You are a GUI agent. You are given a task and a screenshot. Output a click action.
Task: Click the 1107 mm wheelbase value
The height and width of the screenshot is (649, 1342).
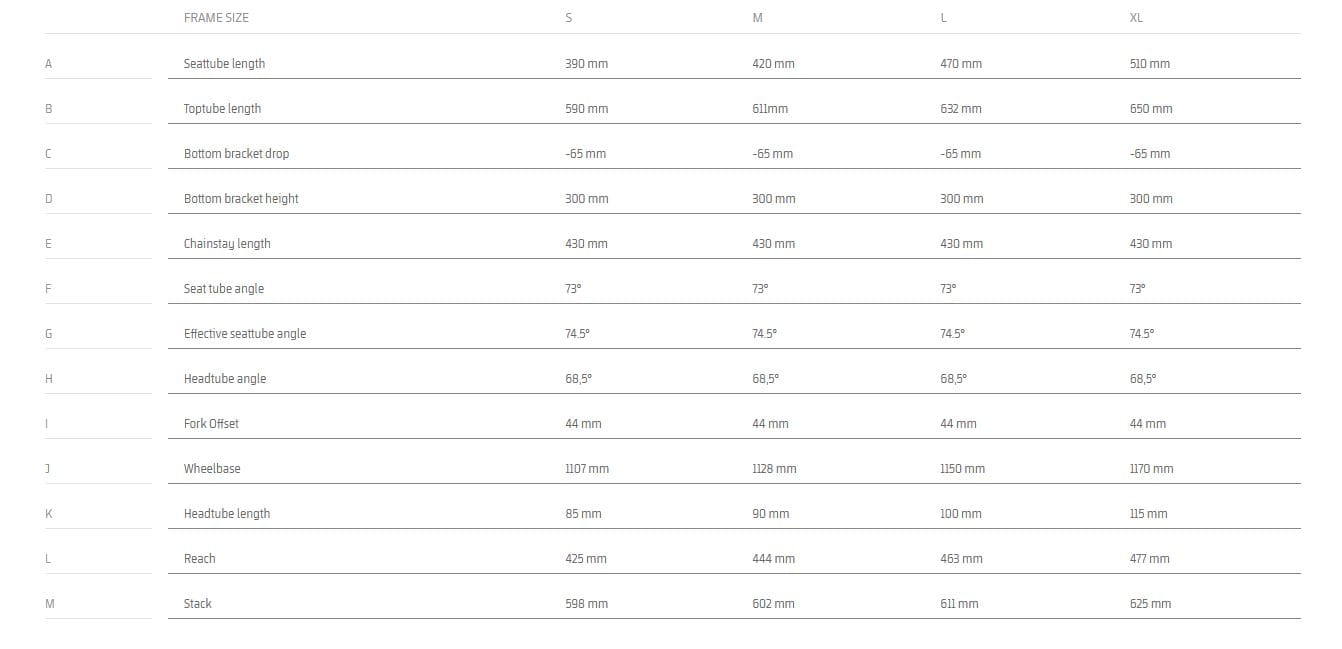tap(586, 468)
